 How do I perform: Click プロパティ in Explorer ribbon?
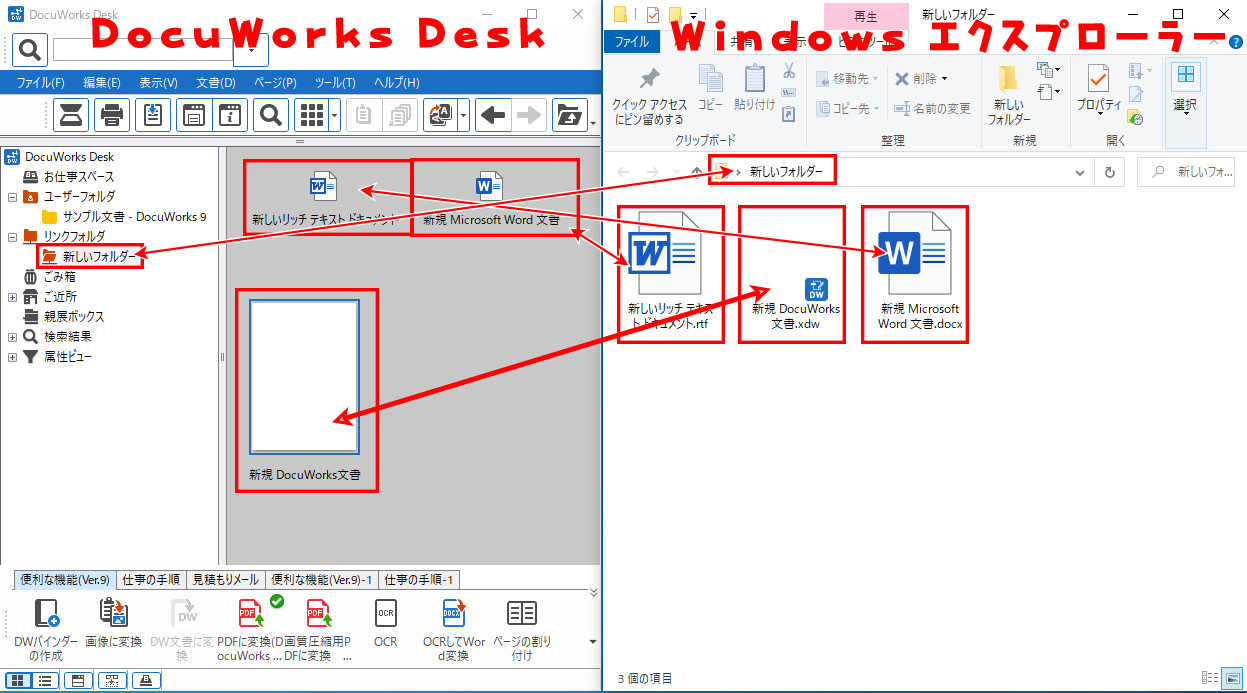coord(1098,90)
